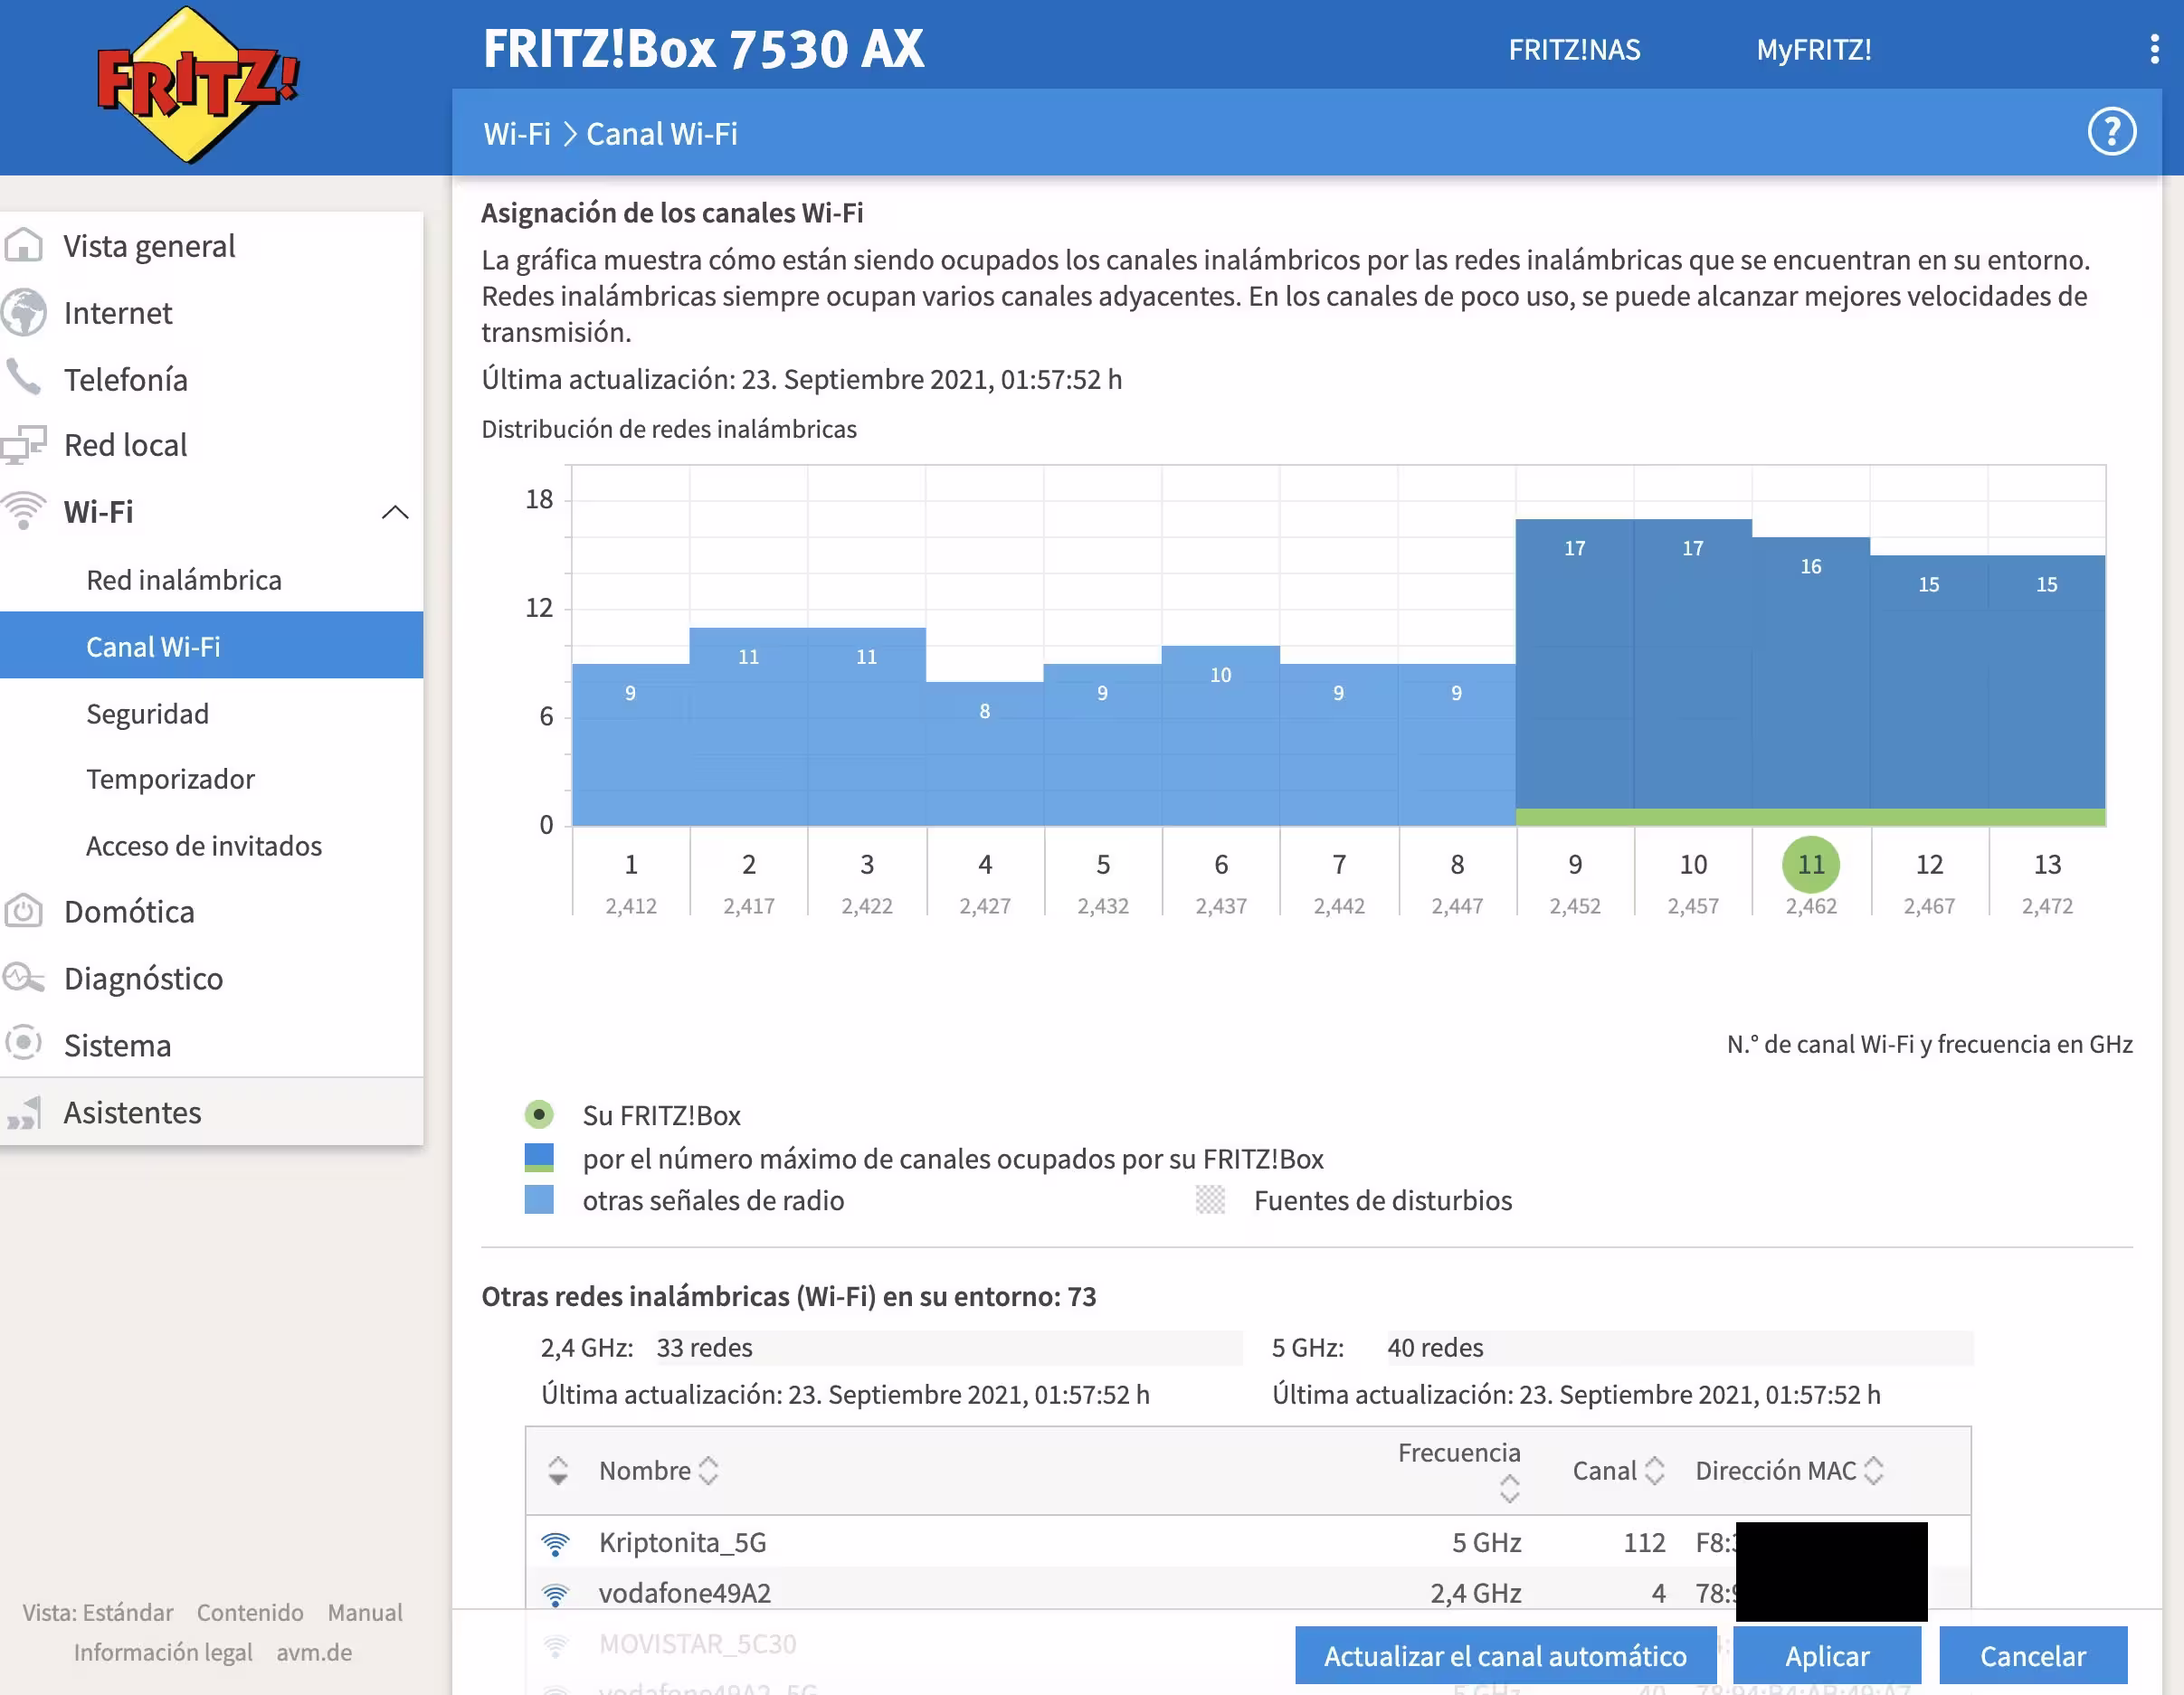The width and height of the screenshot is (2184, 1695).
Task: Click the Internet globe icon
Action: point(24,312)
